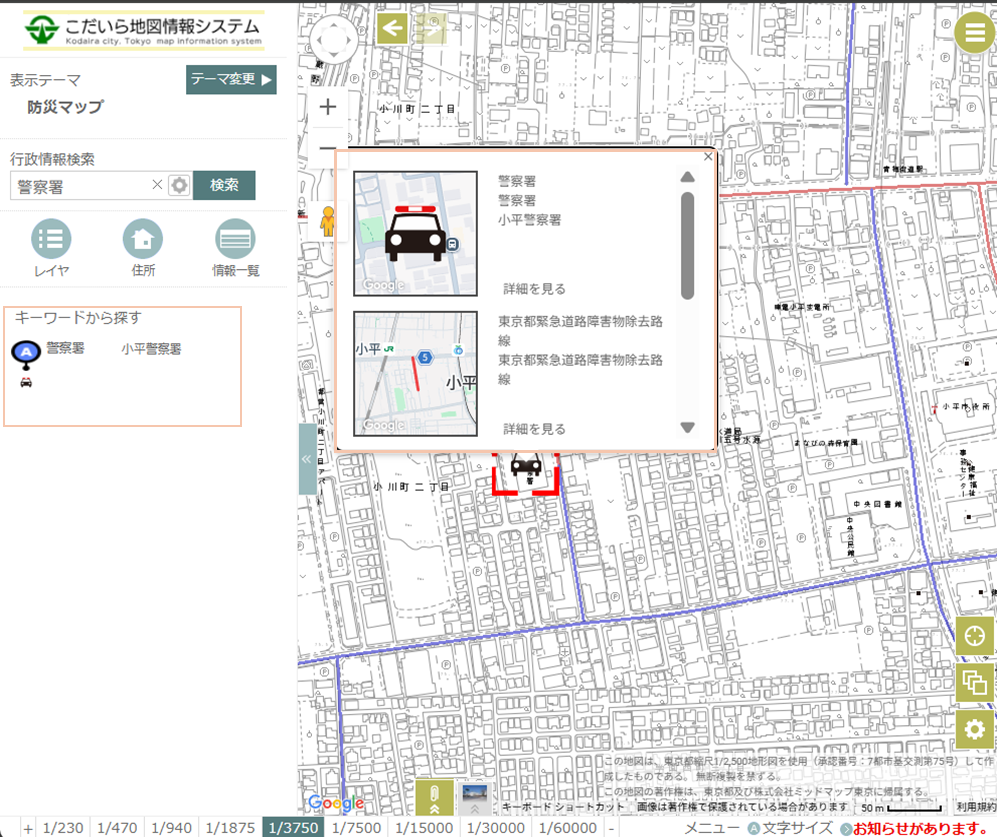Go back with the left arrow button
Image resolution: width=997 pixels, height=837 pixels.
point(392,28)
